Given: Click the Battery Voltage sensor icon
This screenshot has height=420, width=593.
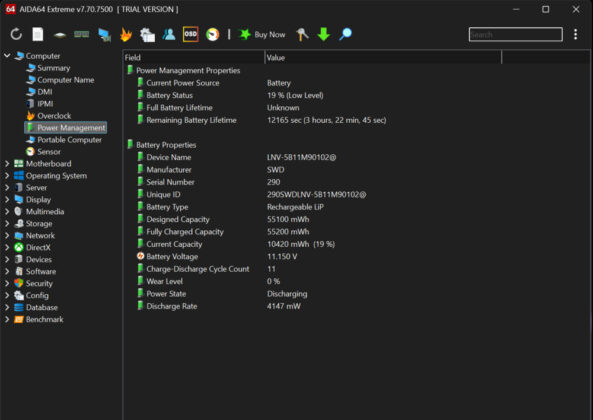Looking at the screenshot, I should (140, 256).
